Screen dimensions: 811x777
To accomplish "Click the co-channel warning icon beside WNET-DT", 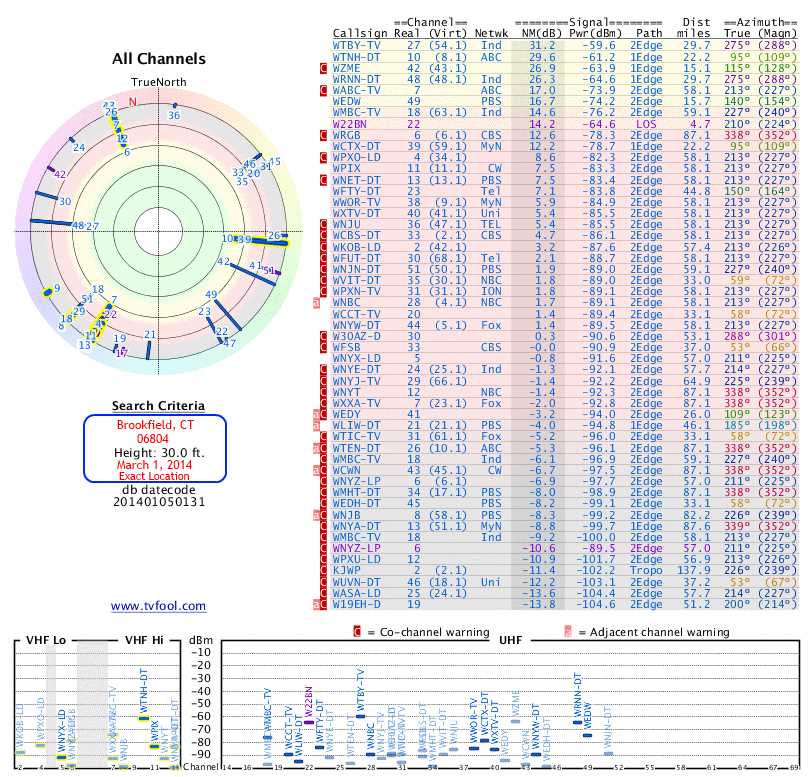I will coord(323,180).
